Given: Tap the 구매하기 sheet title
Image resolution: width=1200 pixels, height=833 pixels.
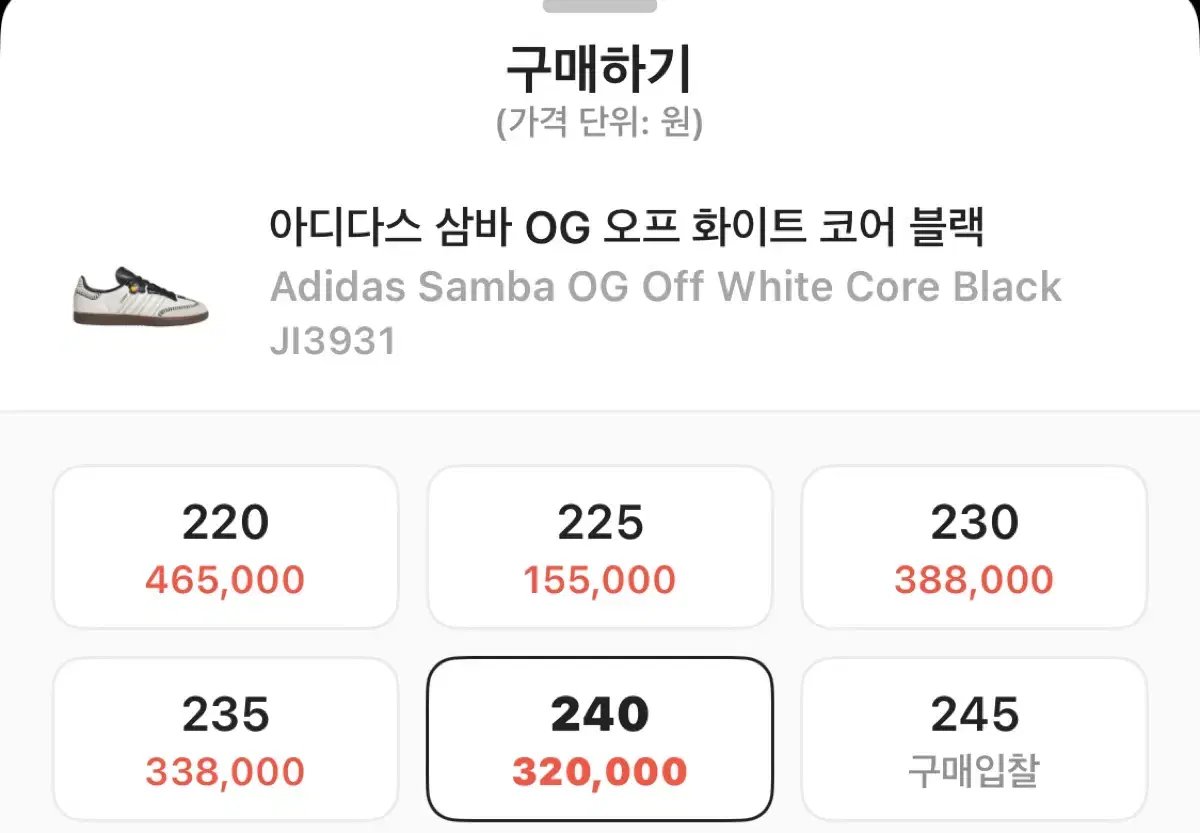Looking at the screenshot, I should [600, 69].
